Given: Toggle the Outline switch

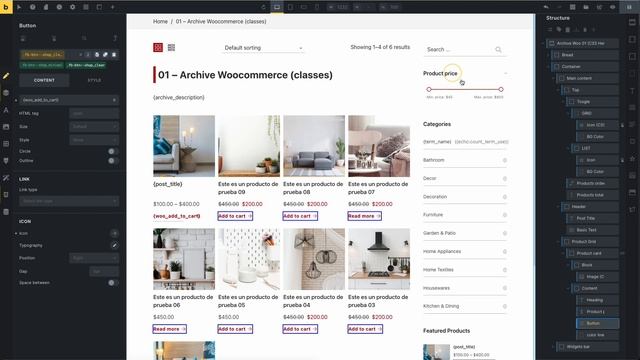Looking at the screenshot, I should pyautogui.click(x=113, y=161).
